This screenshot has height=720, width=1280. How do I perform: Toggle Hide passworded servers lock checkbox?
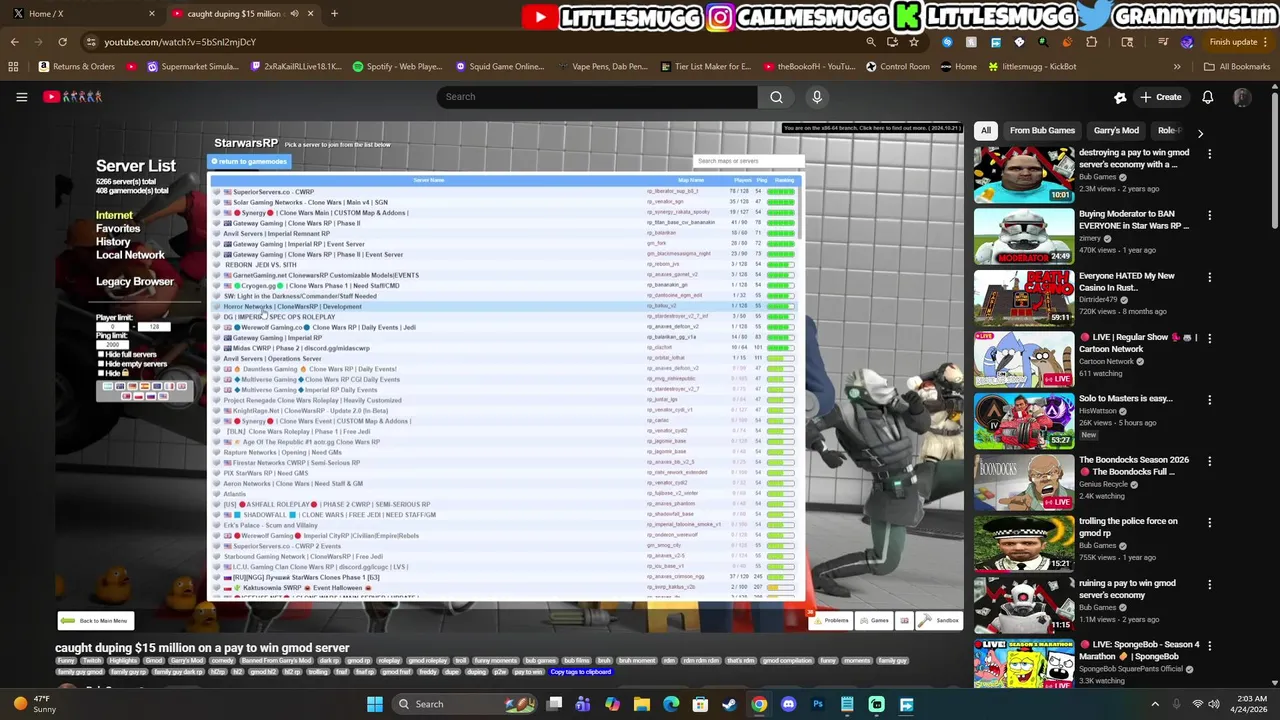point(101,373)
